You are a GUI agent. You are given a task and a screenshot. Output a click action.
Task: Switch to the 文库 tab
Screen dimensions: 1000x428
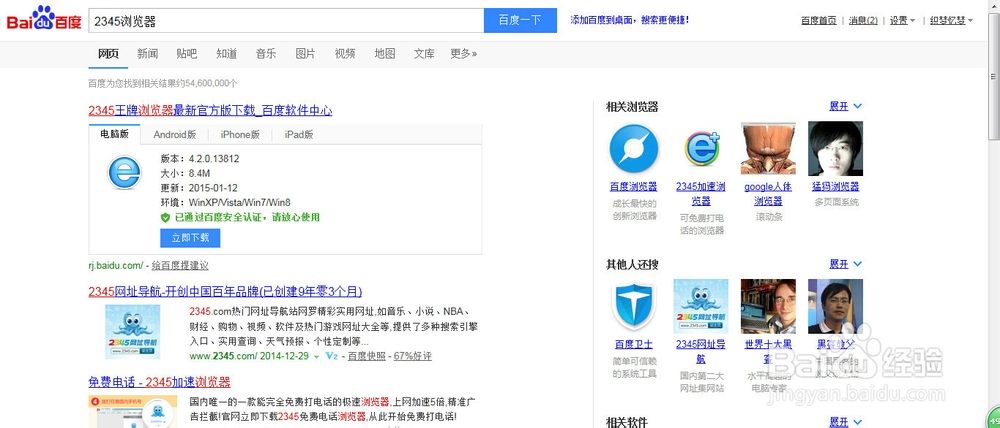(424, 54)
